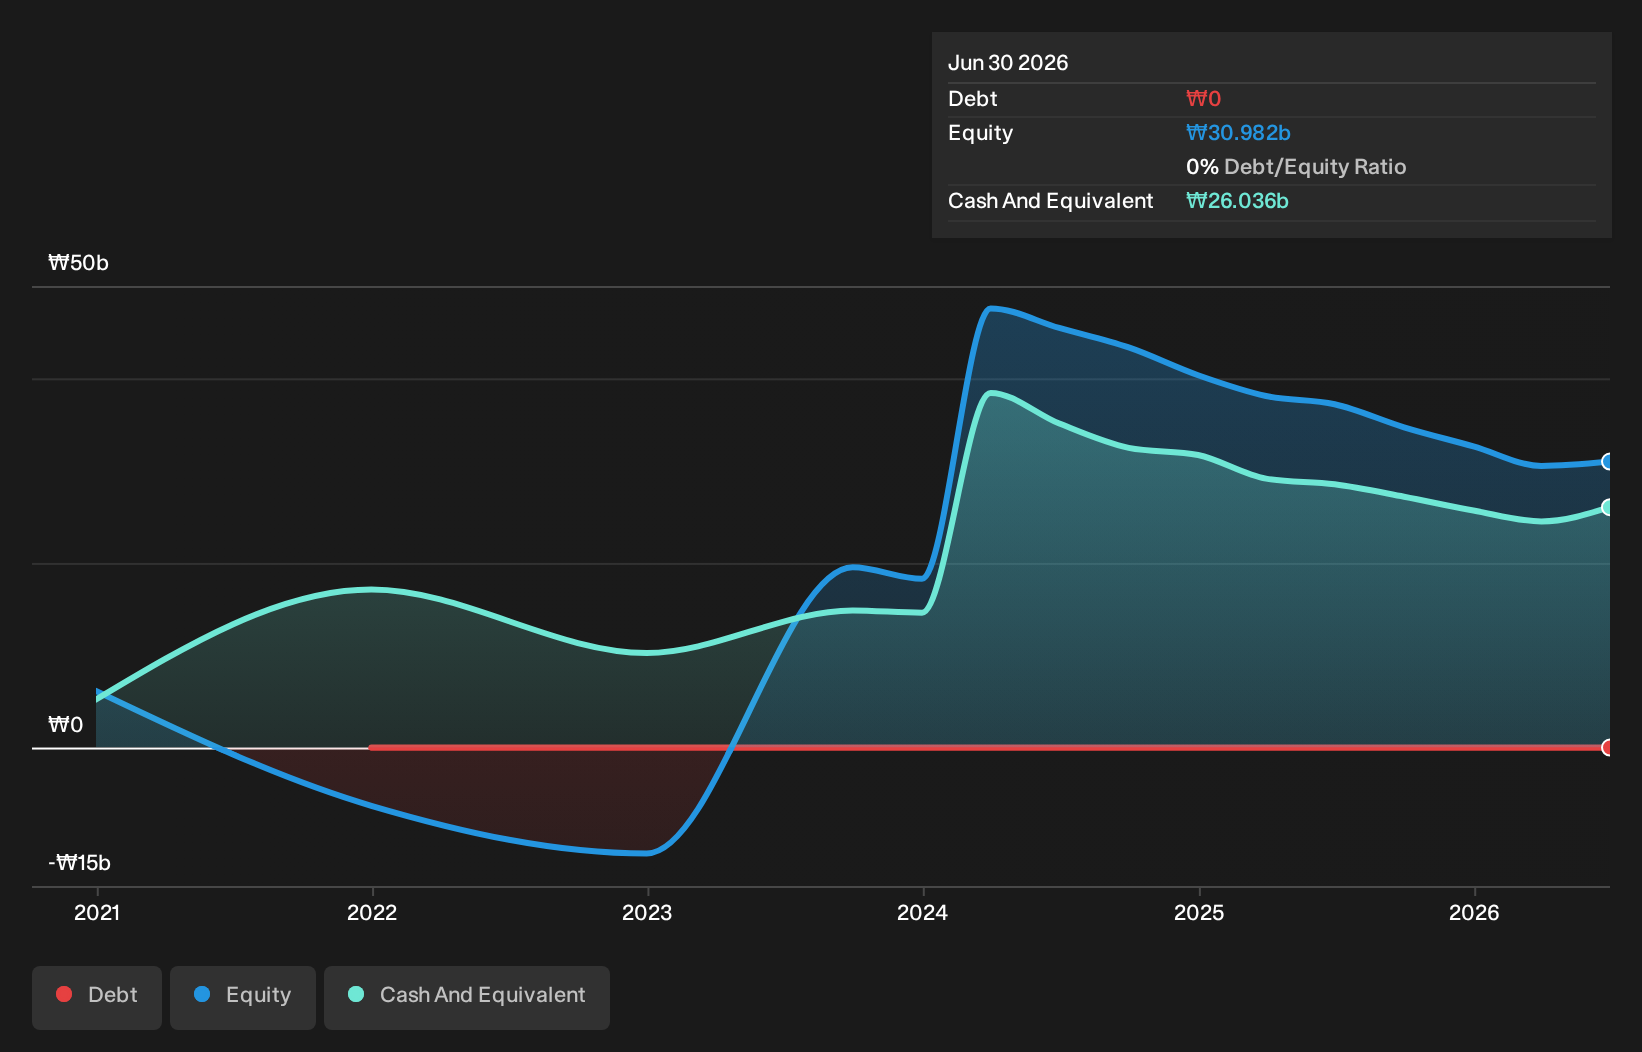
Task: Click the 2026 x-axis label
Action: 1474,912
